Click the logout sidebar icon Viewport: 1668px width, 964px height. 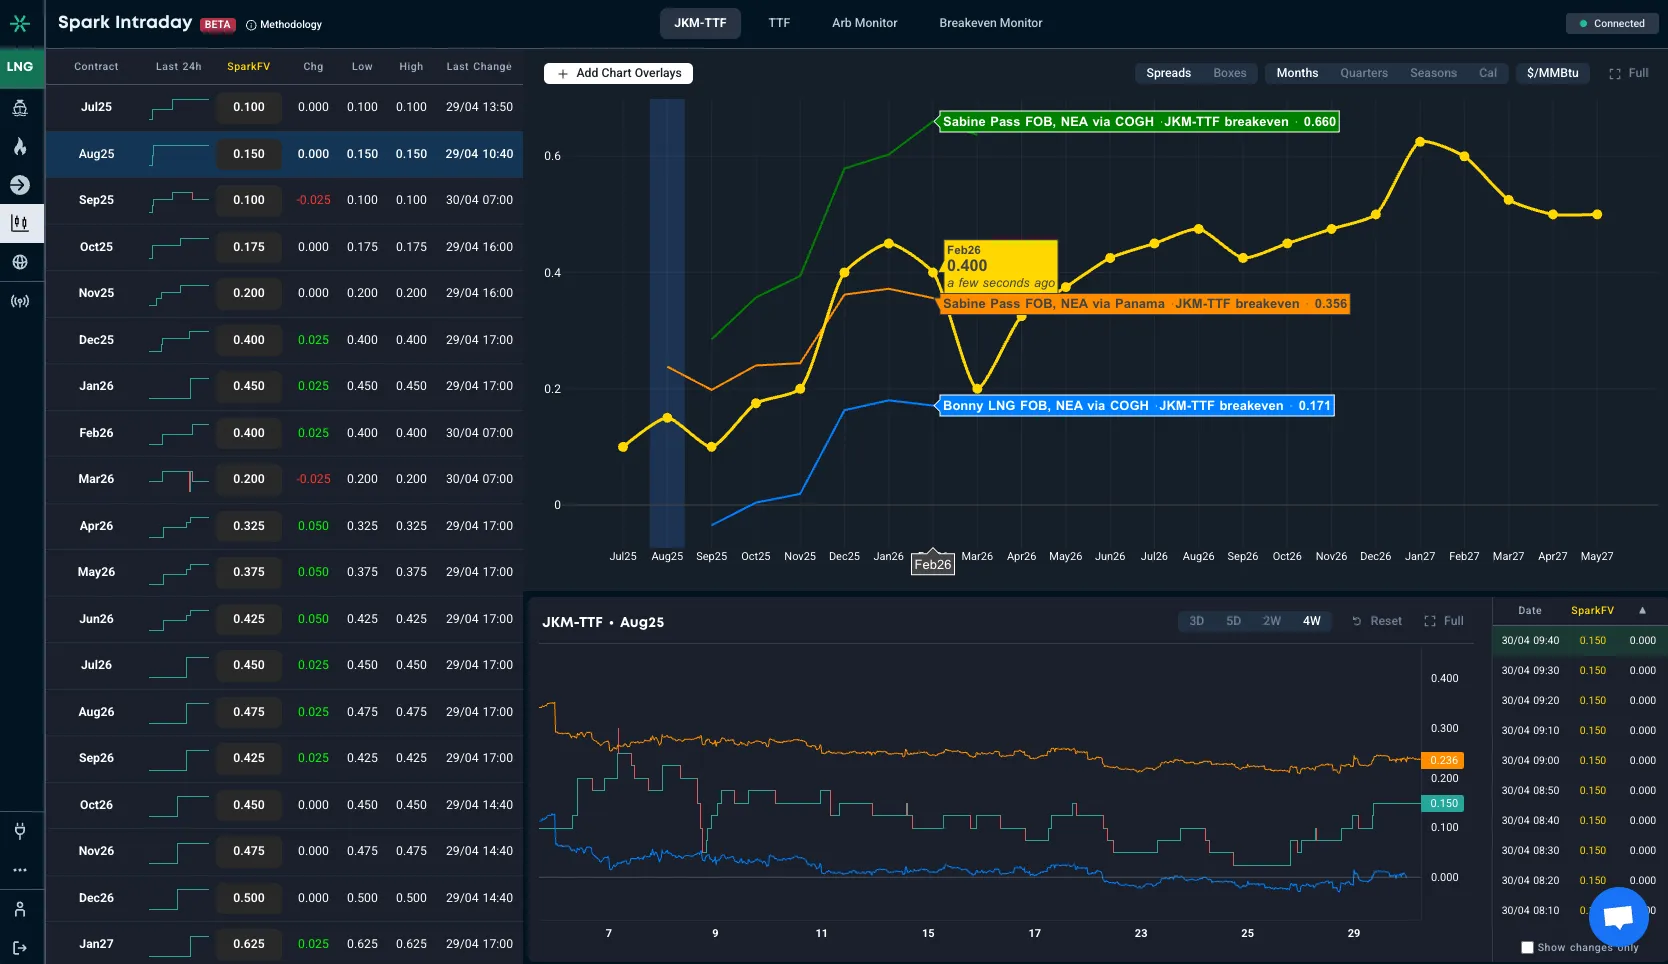point(20,948)
